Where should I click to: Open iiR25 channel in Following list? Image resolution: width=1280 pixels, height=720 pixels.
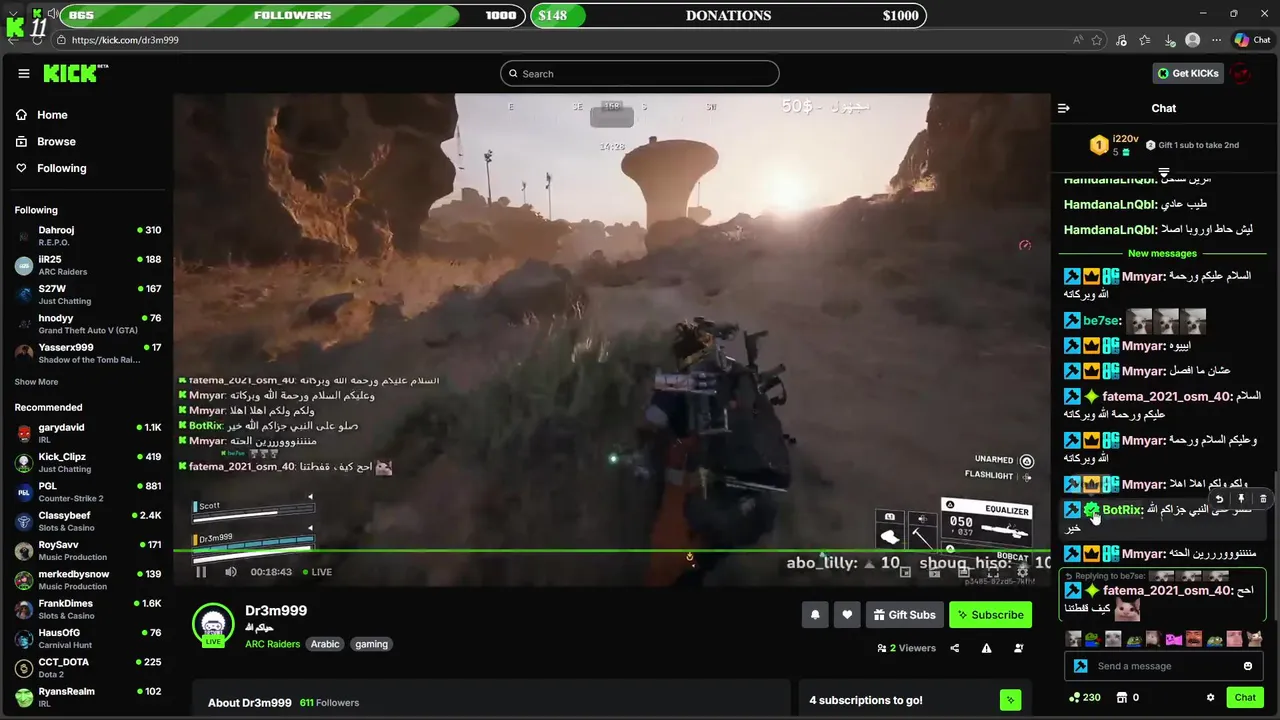(x=87, y=265)
